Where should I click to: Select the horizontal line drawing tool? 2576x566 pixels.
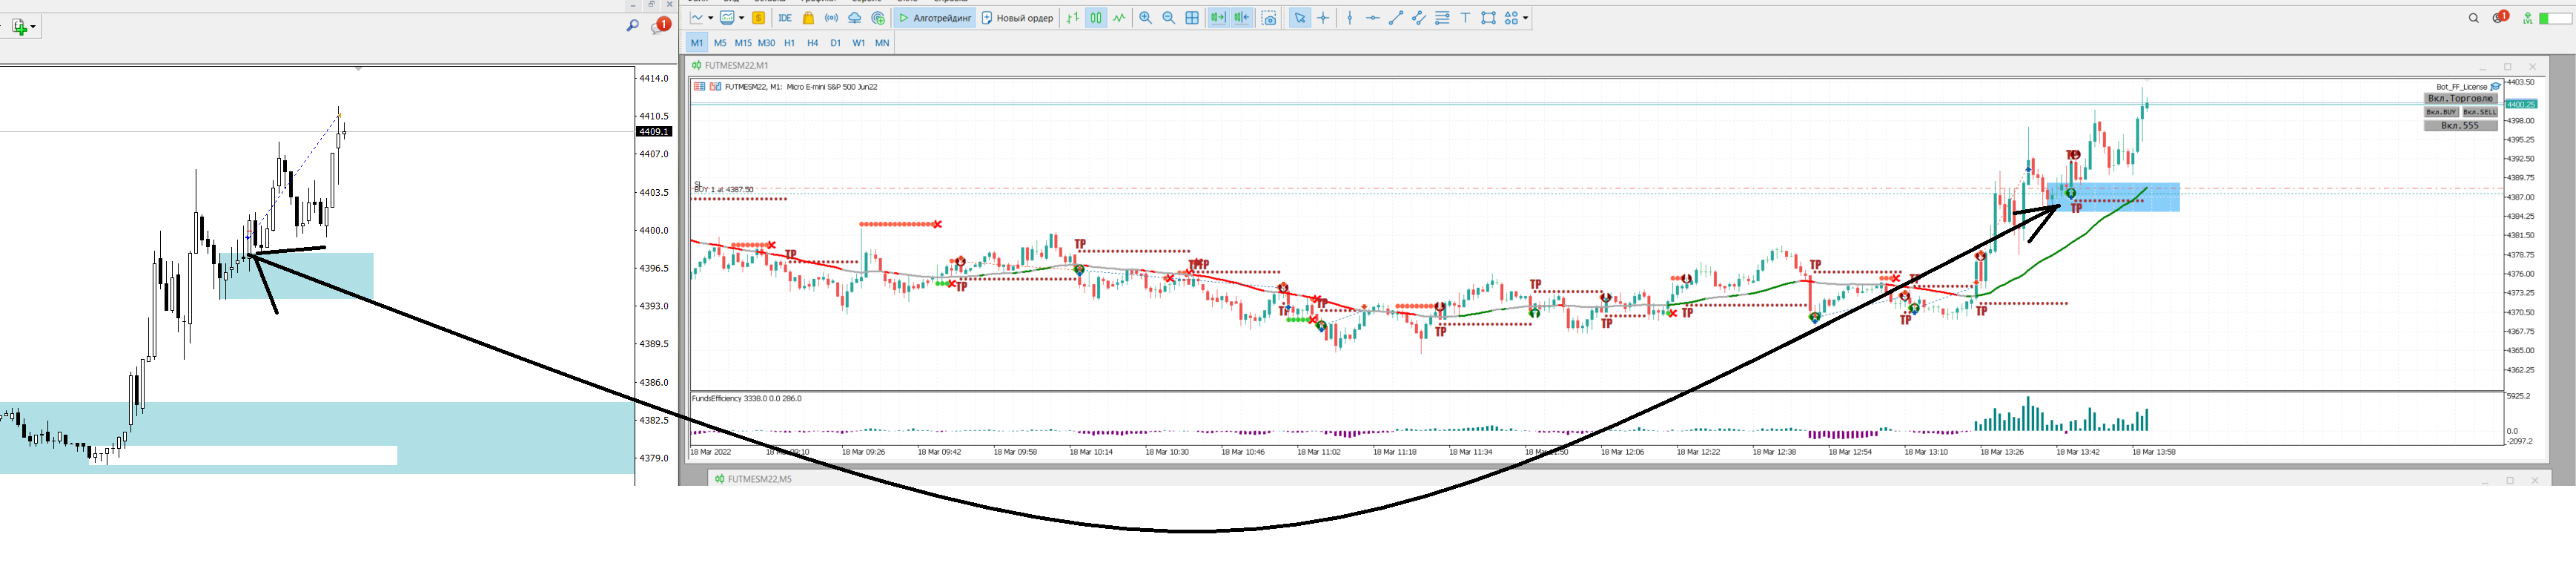1373,18
